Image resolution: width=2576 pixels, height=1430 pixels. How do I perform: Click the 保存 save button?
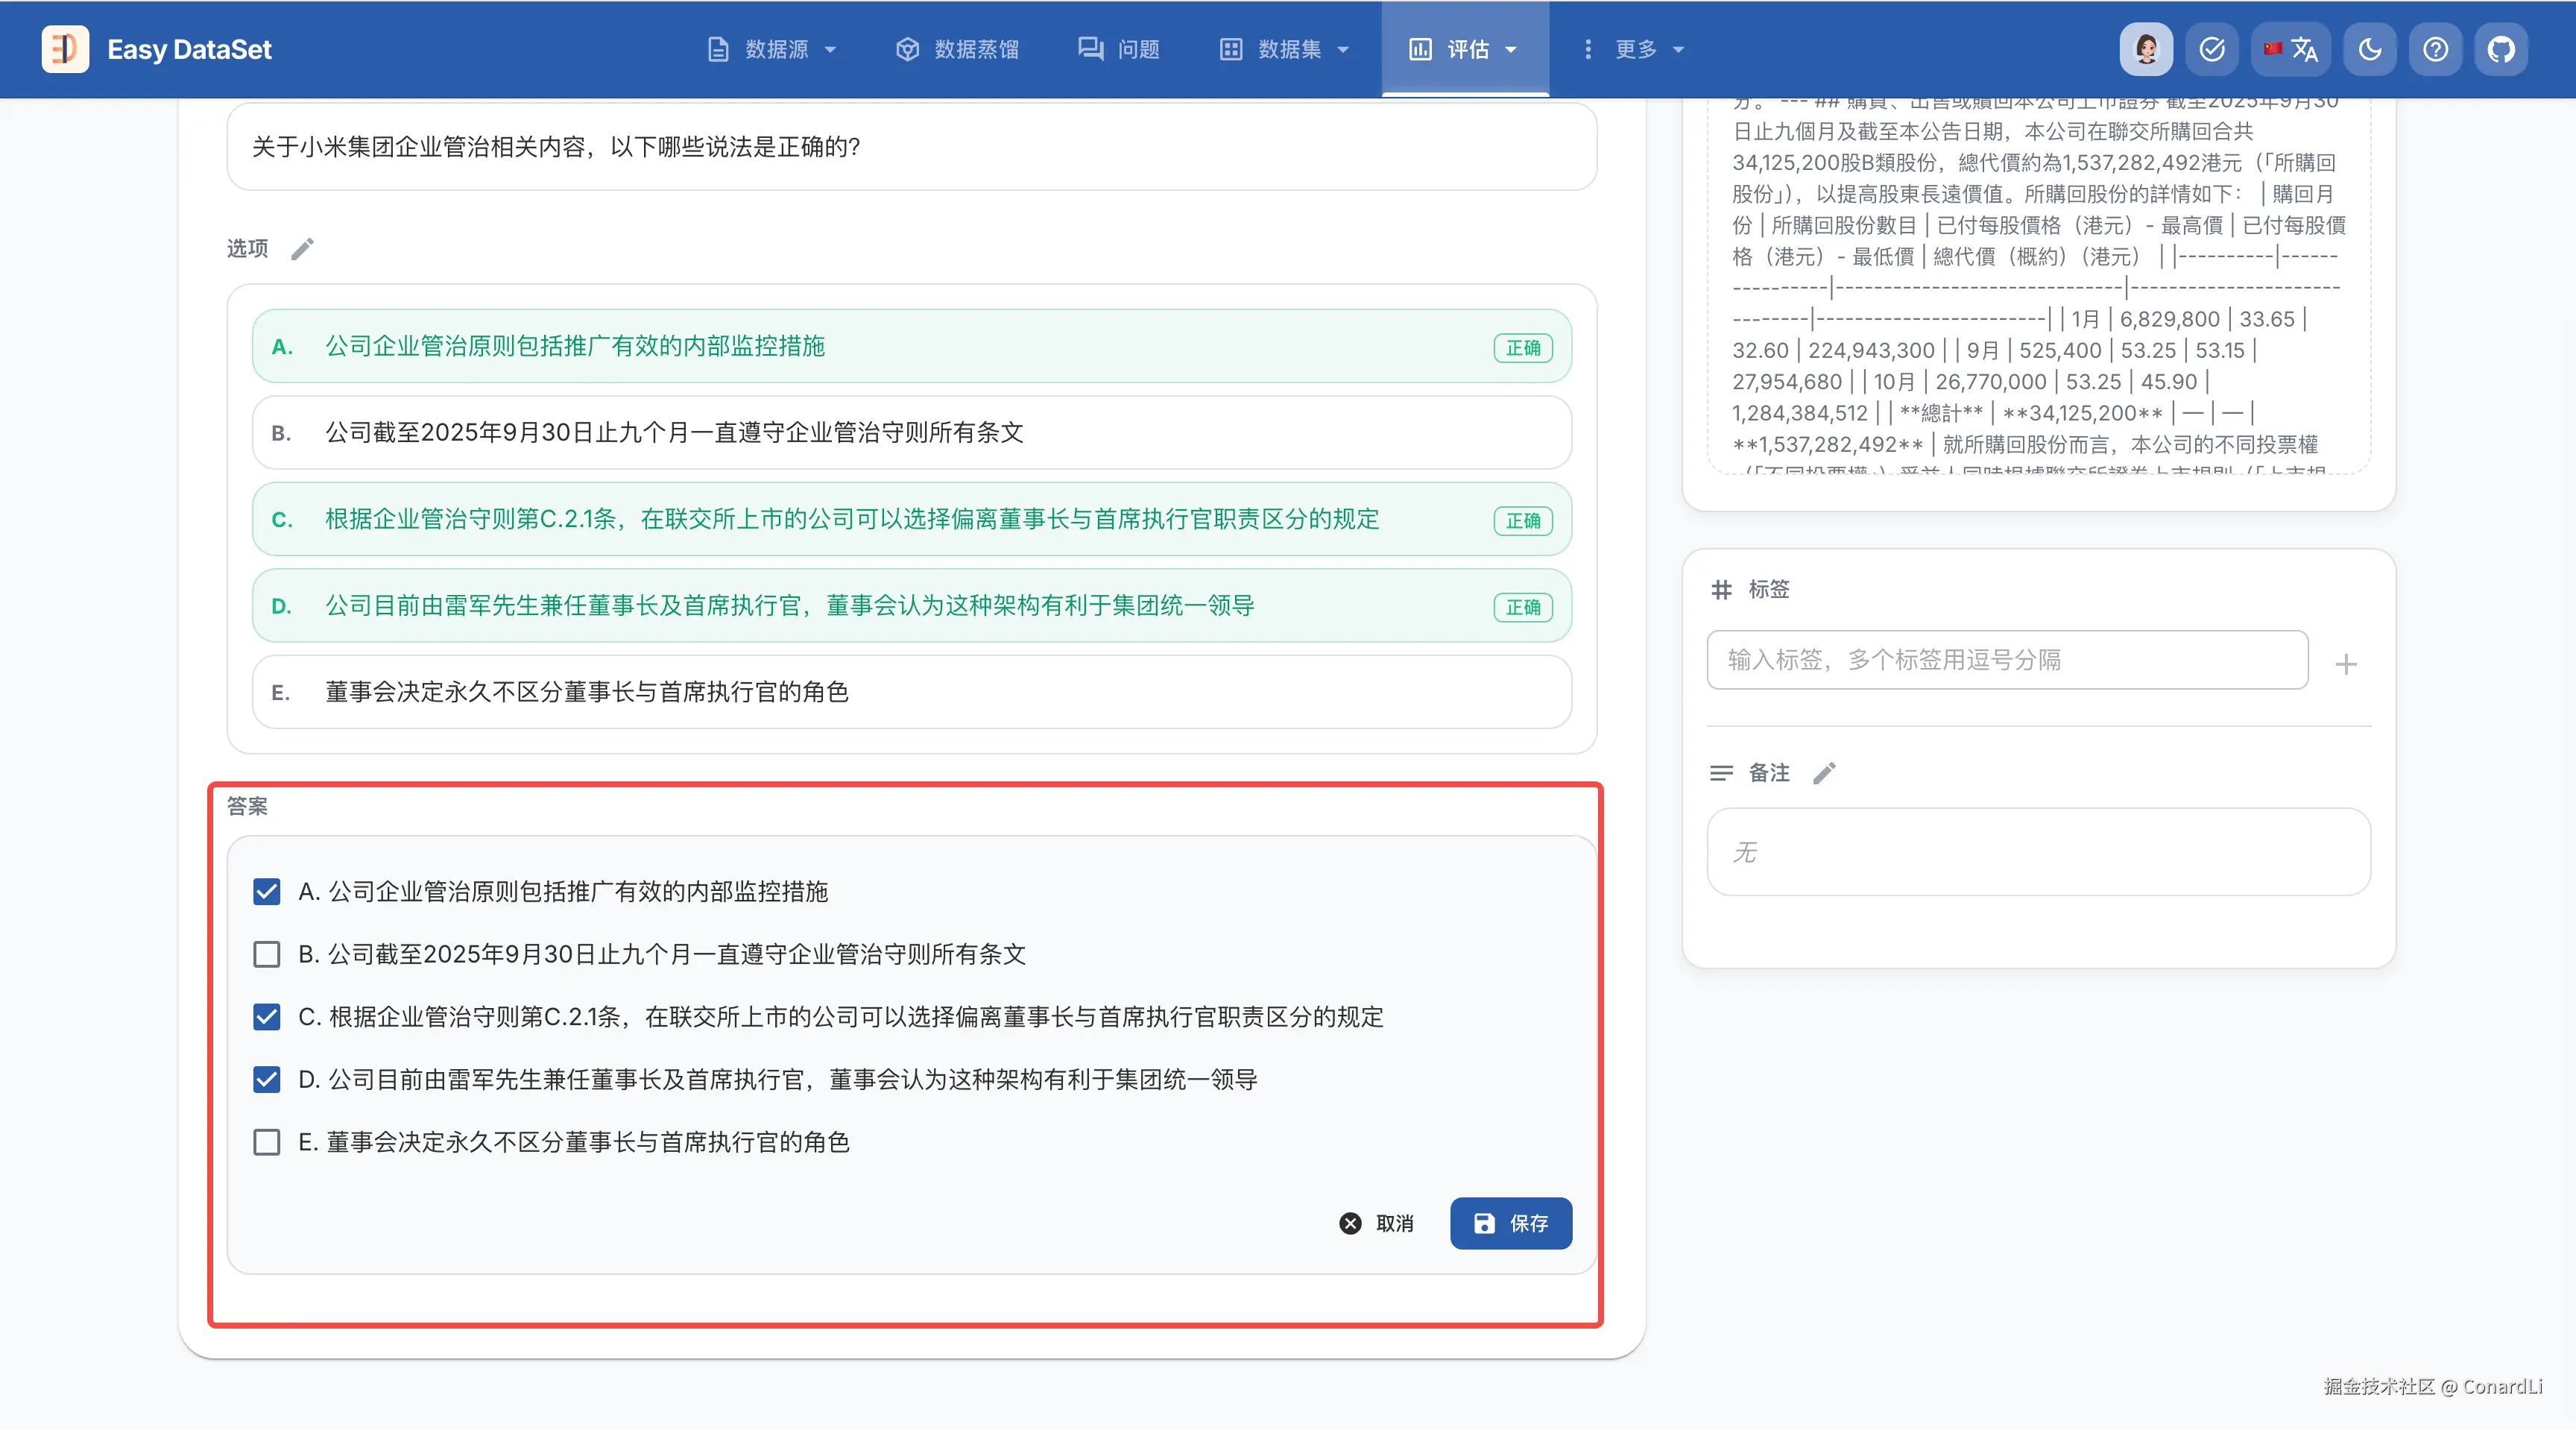[1510, 1223]
